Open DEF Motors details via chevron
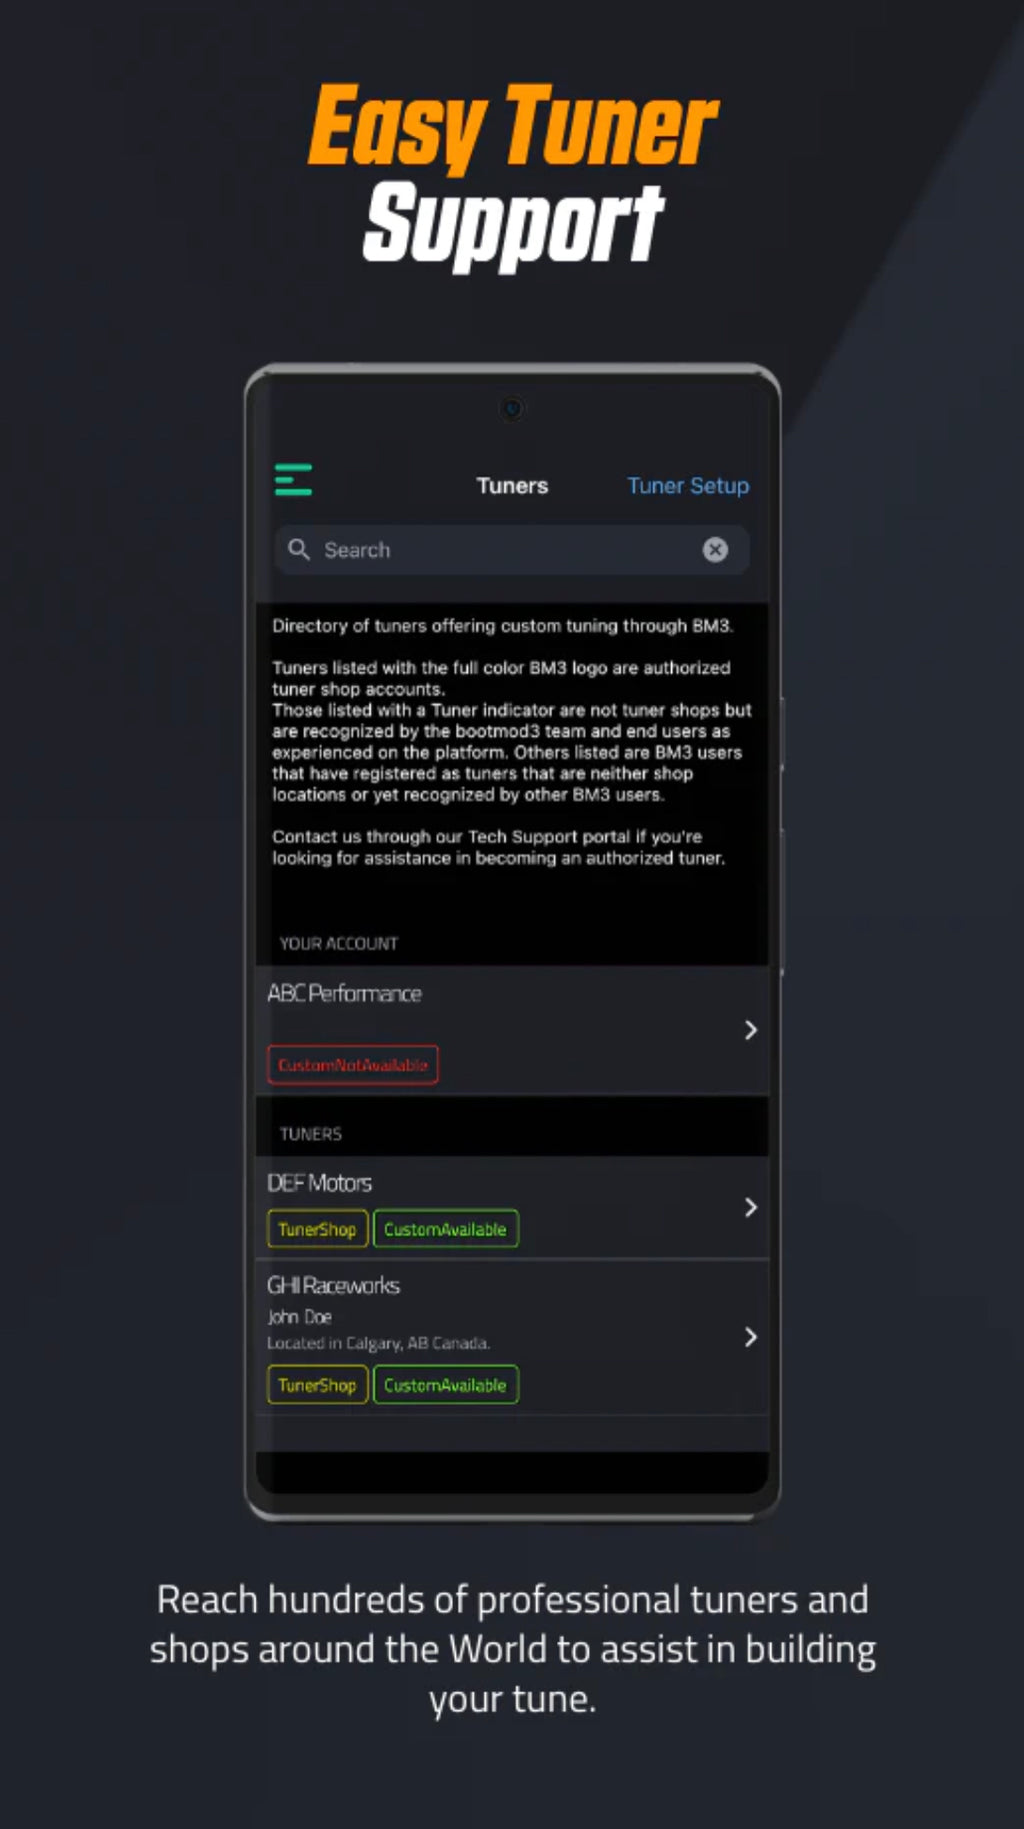The image size is (1024, 1829). 750,1207
